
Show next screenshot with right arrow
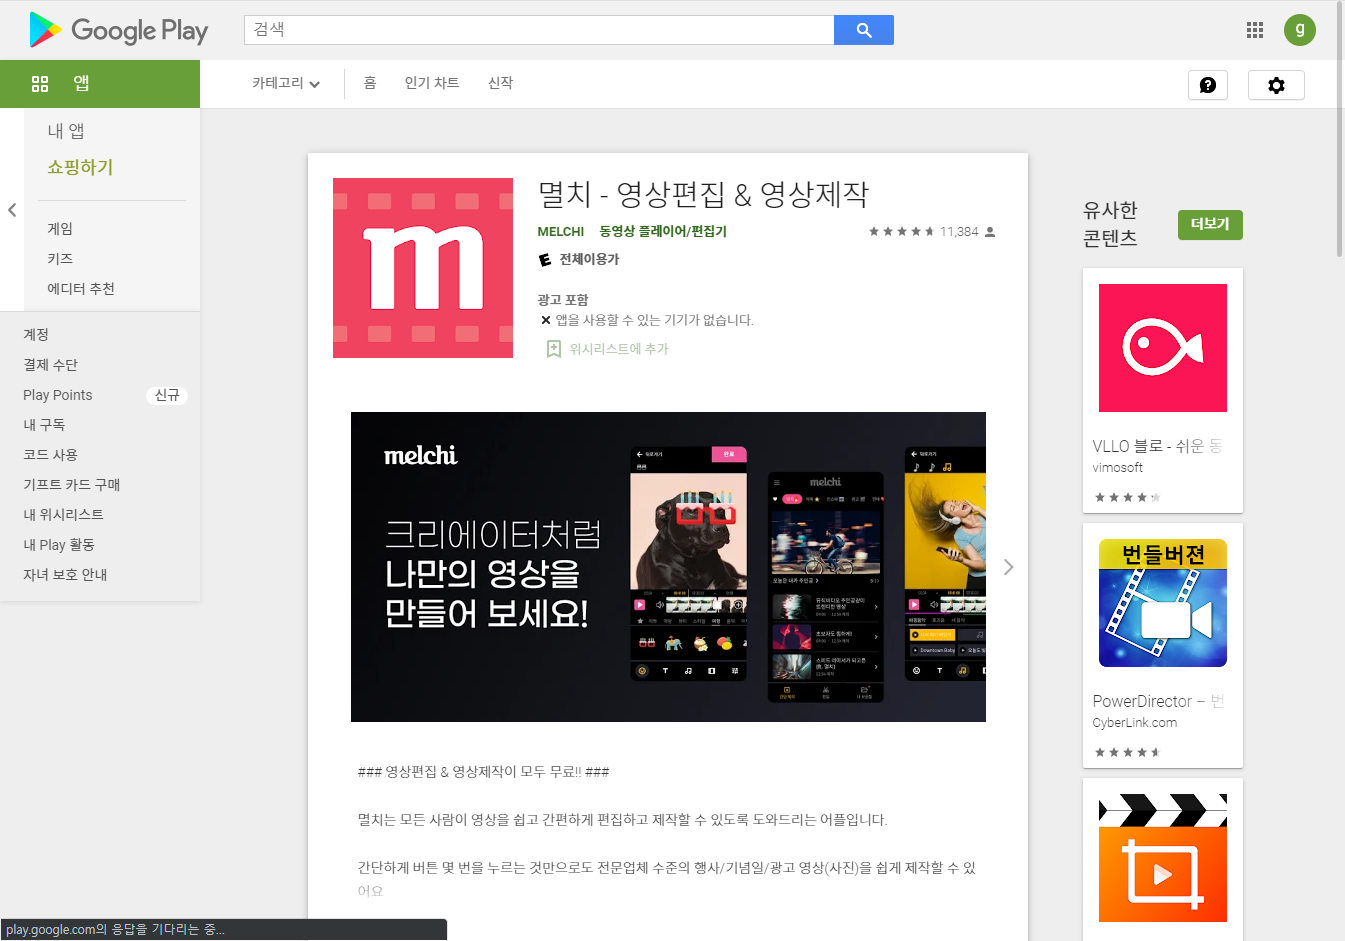(x=1008, y=567)
